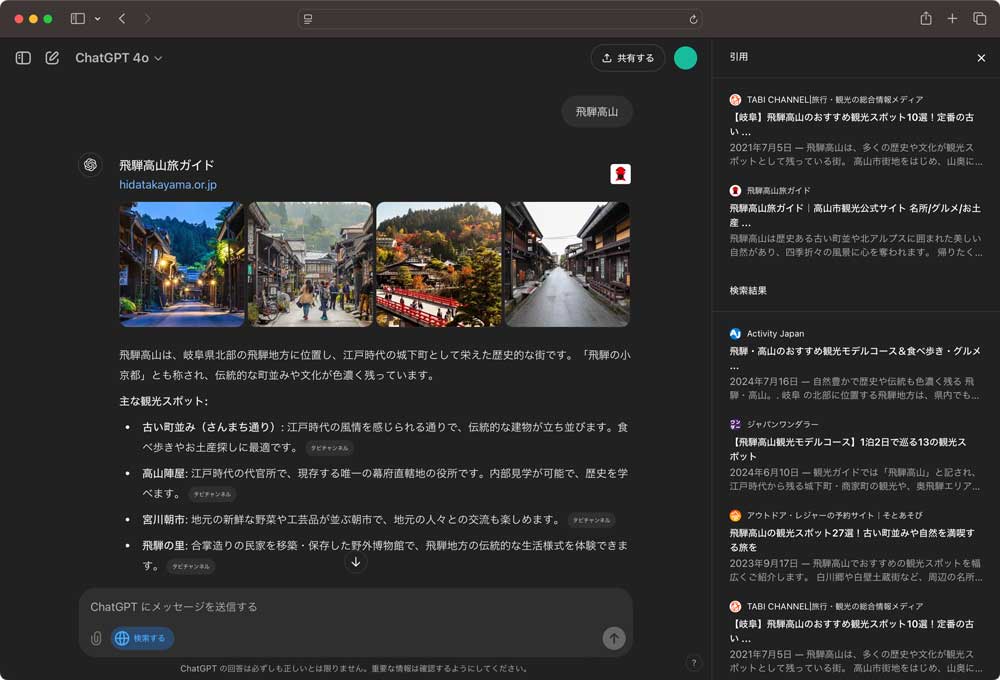The image size is (1000, 680).
Task: Open the ChatGPT 4o model dropdown
Action: [119, 58]
